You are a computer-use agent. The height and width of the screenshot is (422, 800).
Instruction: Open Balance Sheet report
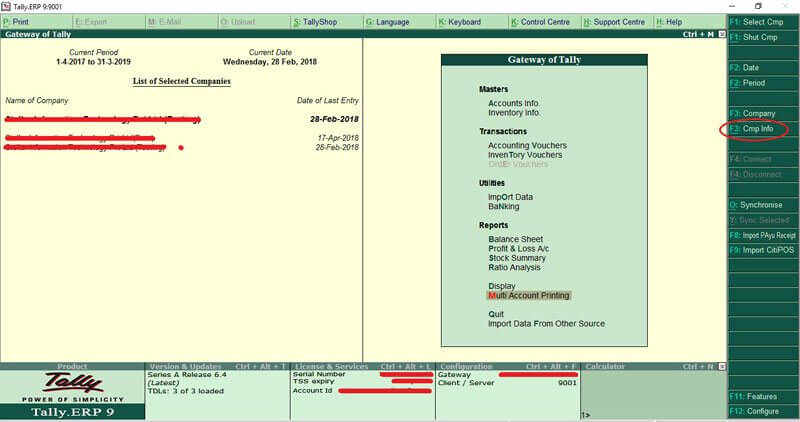click(x=515, y=239)
